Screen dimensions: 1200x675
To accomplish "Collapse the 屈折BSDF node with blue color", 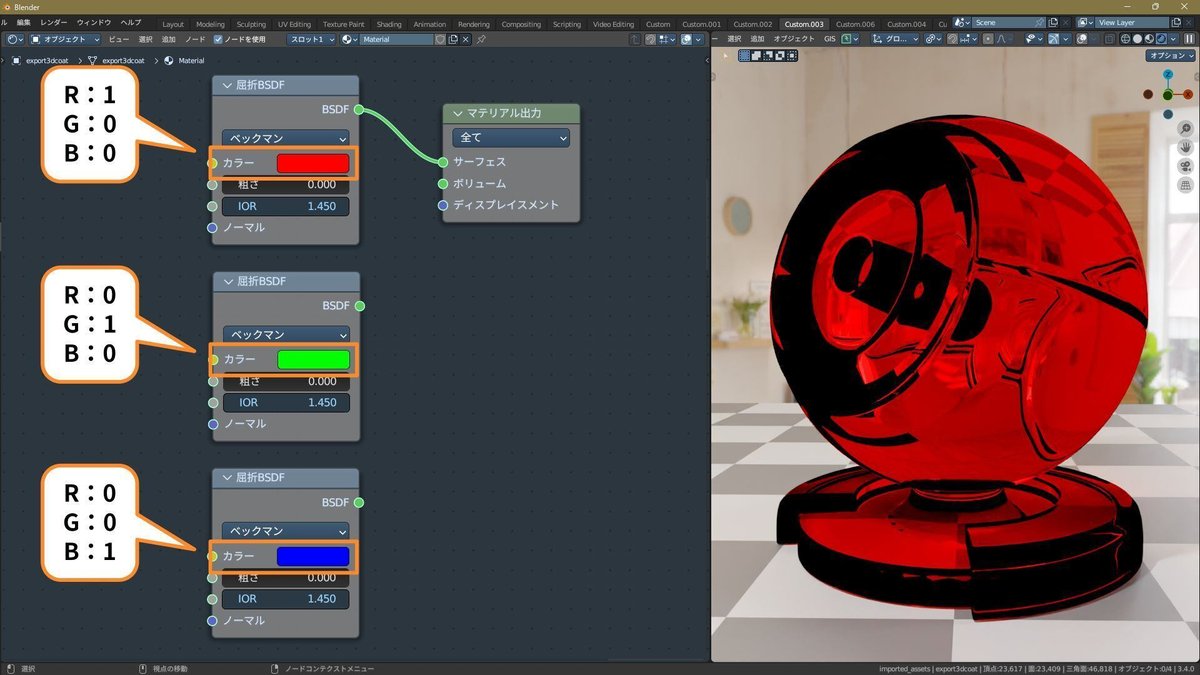I will coord(227,478).
